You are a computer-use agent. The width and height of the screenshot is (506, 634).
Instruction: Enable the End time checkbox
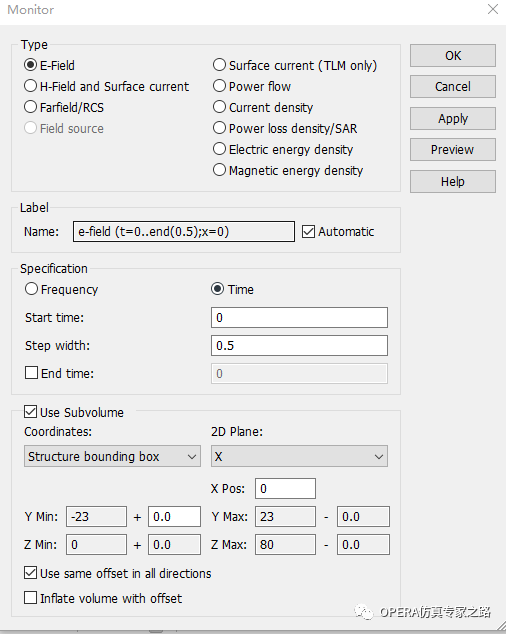pos(31,373)
